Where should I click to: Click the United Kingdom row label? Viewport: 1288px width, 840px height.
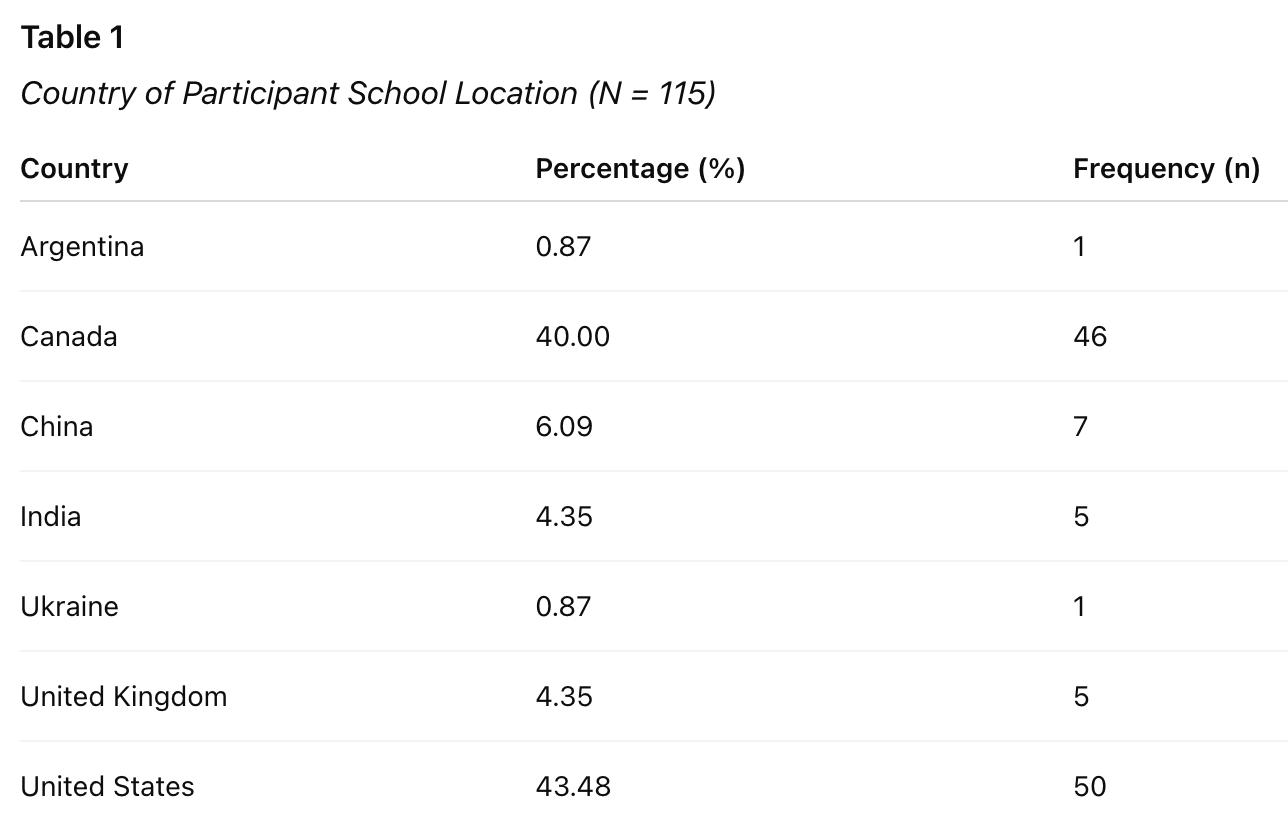[x=124, y=696]
